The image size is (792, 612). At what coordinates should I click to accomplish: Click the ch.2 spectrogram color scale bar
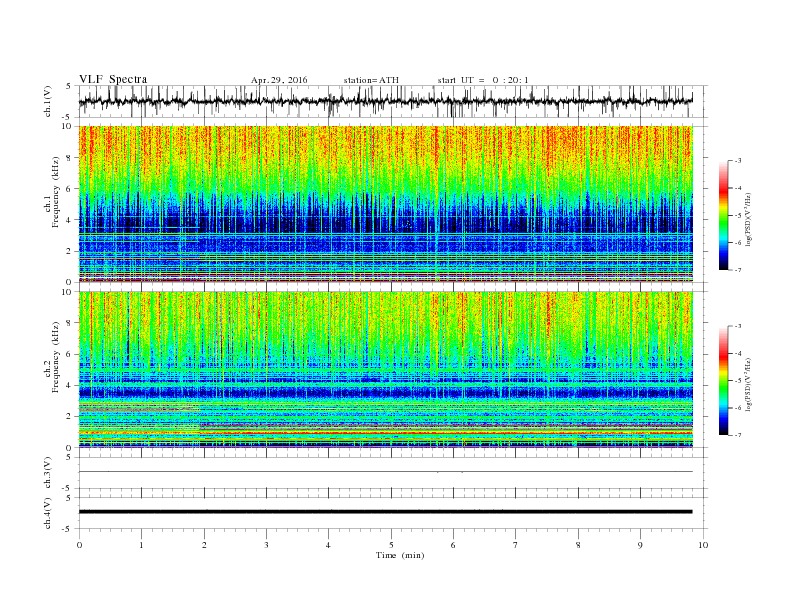point(723,381)
